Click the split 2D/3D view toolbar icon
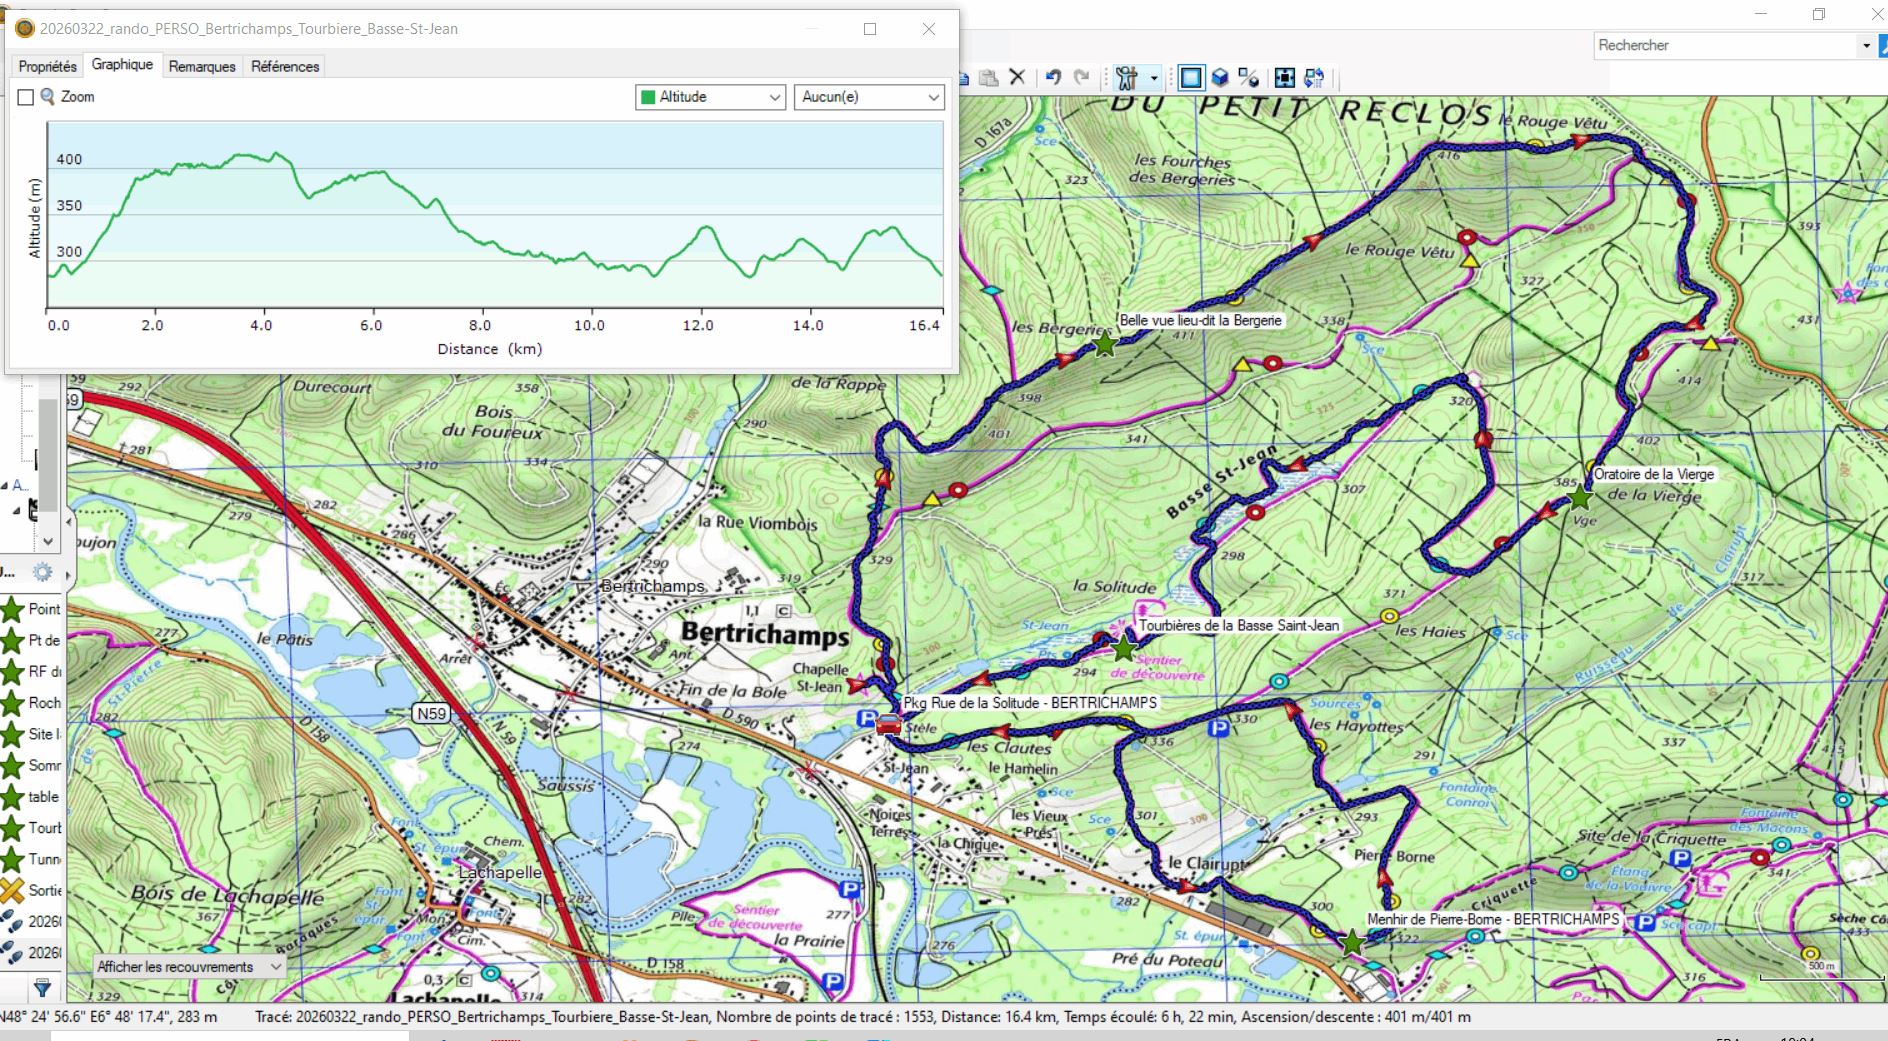1888x1041 pixels. pyautogui.click(x=1249, y=78)
